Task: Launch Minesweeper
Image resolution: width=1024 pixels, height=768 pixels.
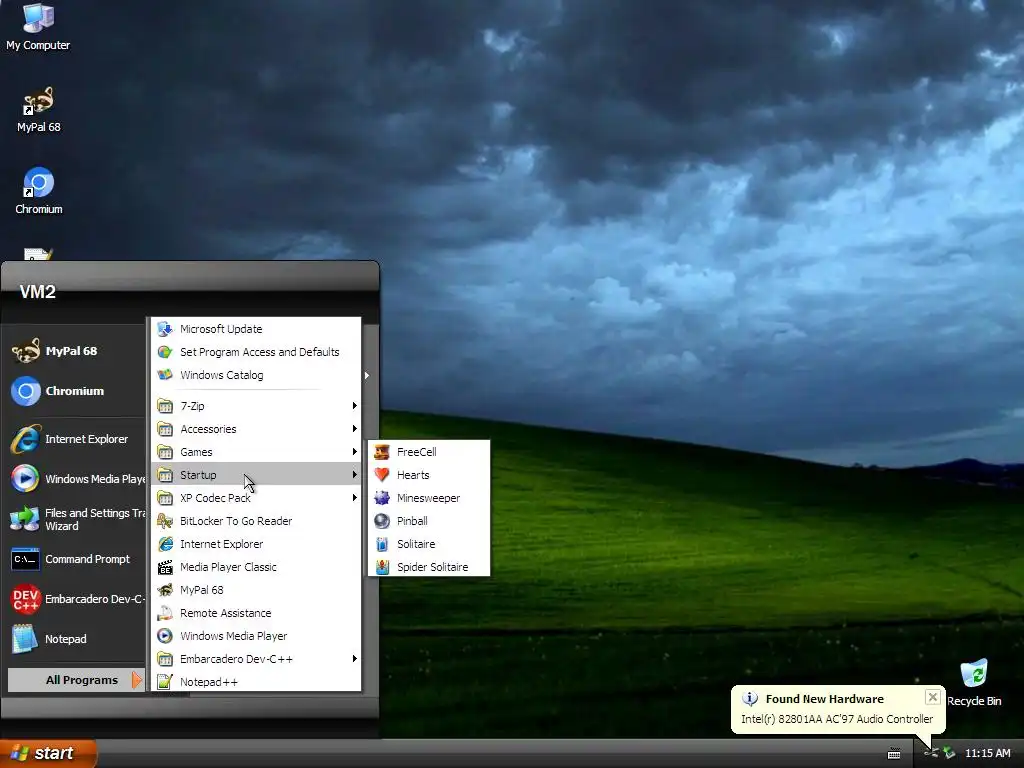Action: [x=429, y=498]
